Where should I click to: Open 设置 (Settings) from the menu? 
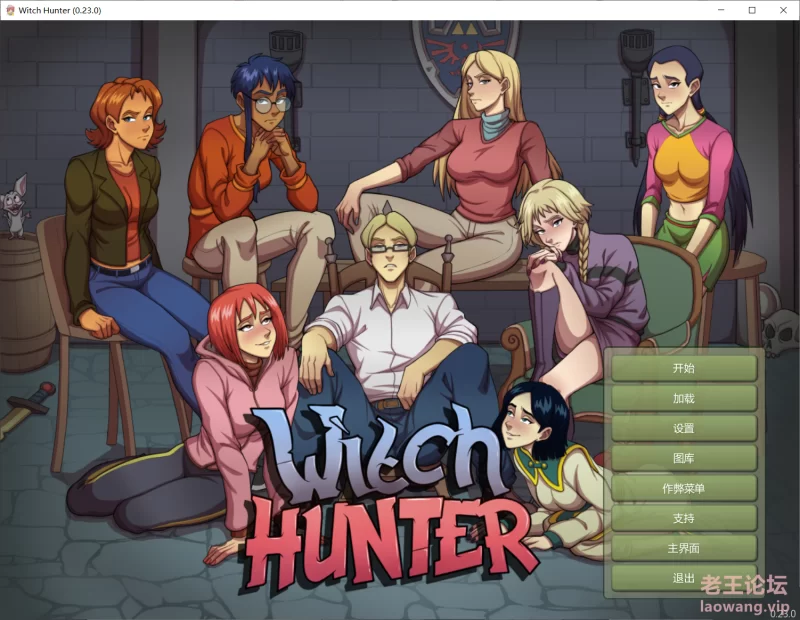(684, 428)
